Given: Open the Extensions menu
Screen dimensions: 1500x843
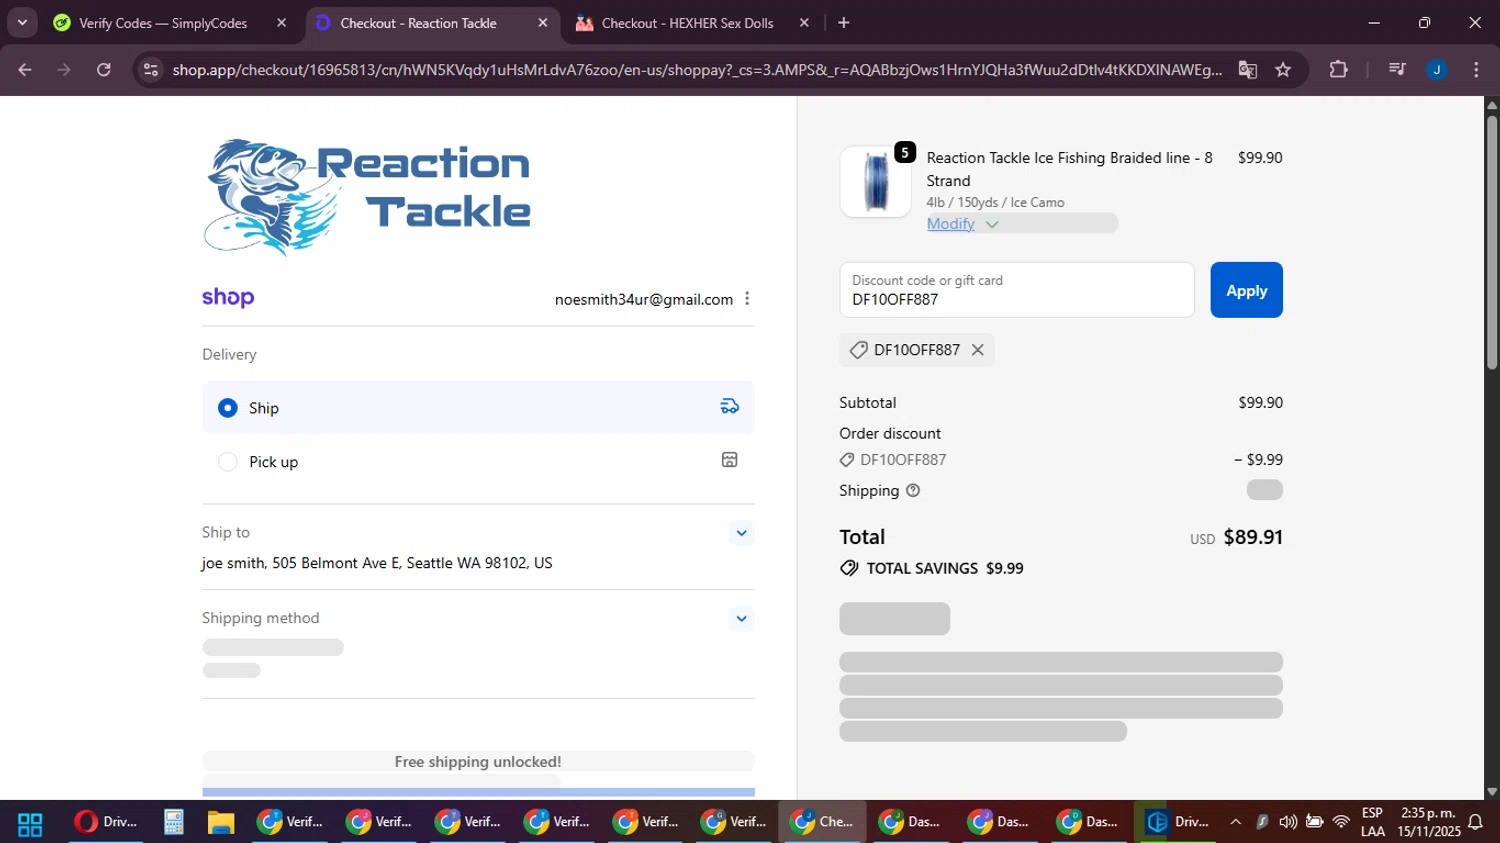Looking at the screenshot, I should 1338,69.
